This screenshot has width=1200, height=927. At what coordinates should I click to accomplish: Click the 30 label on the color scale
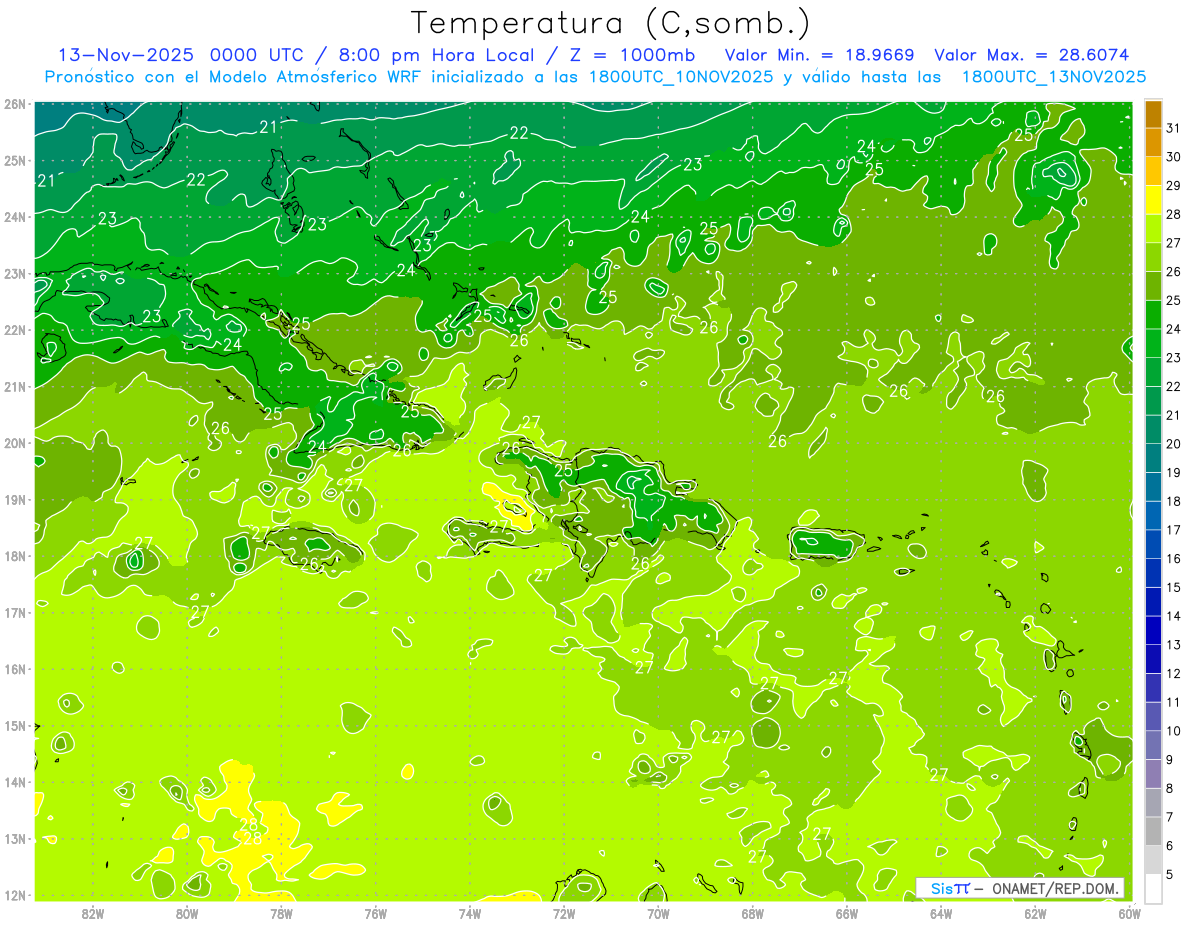(x=1173, y=156)
